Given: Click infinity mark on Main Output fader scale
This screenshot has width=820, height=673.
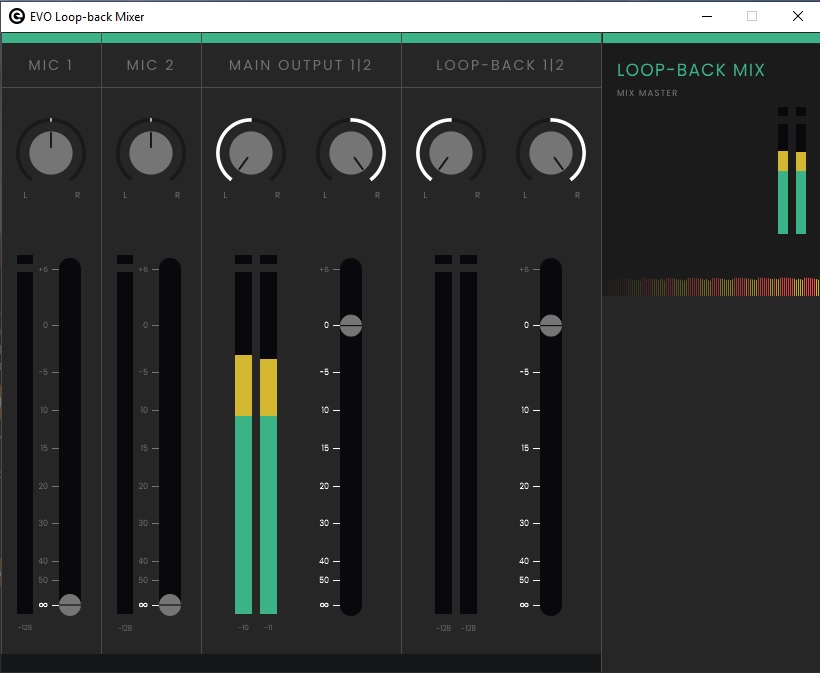Looking at the screenshot, I should point(324,605).
